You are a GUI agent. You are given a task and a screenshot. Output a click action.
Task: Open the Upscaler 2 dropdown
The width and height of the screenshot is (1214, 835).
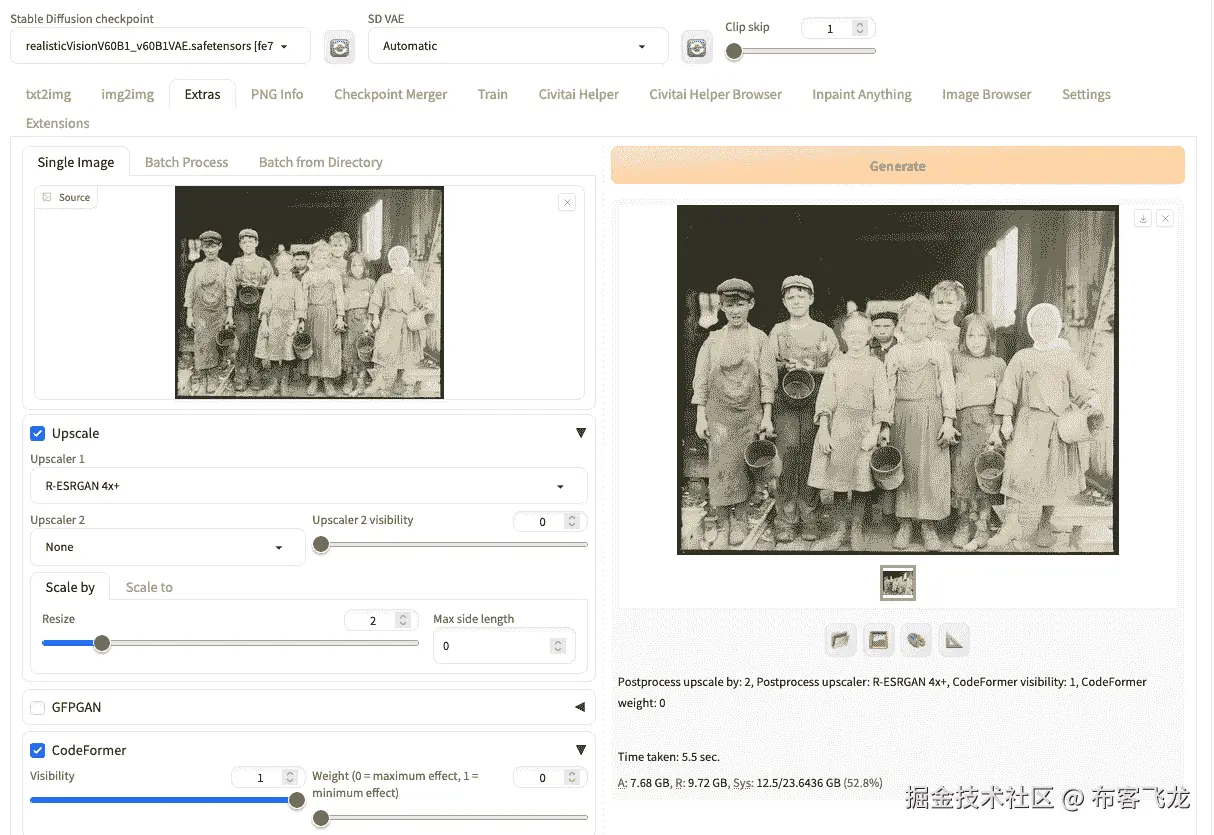tap(167, 547)
